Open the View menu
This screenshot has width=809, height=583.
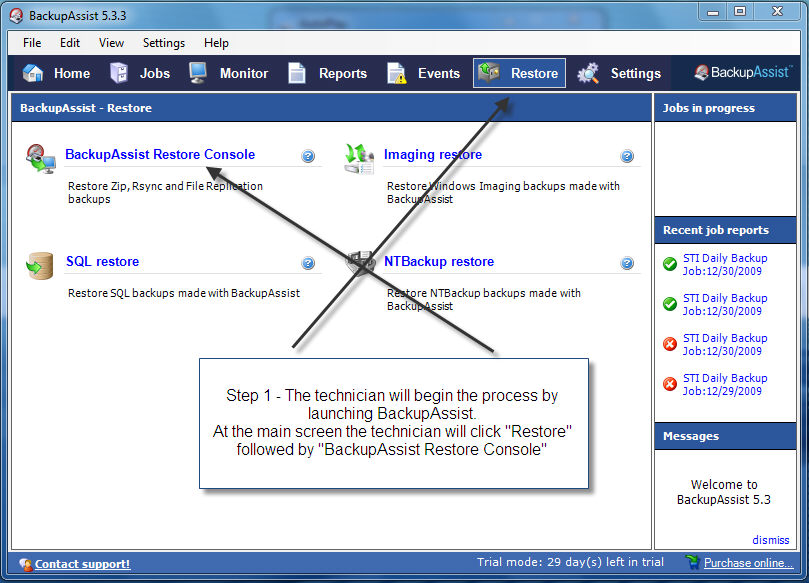111,43
